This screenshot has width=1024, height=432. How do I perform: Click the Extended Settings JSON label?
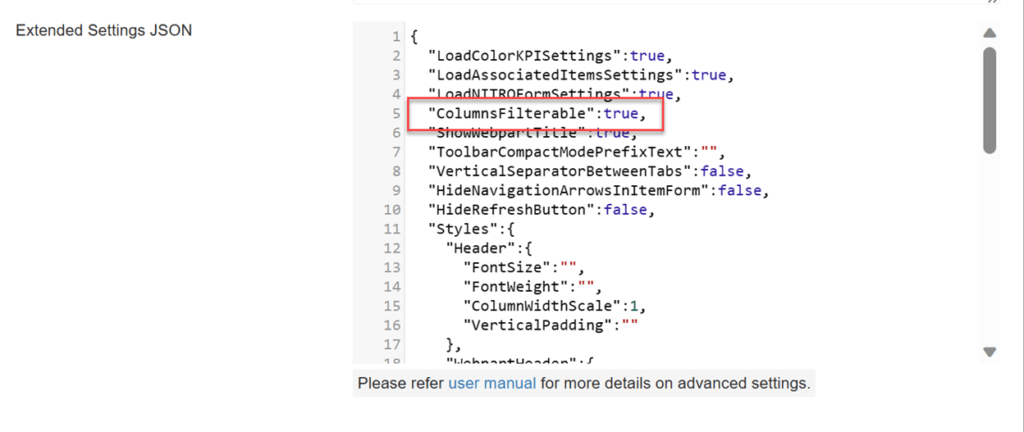point(104,30)
